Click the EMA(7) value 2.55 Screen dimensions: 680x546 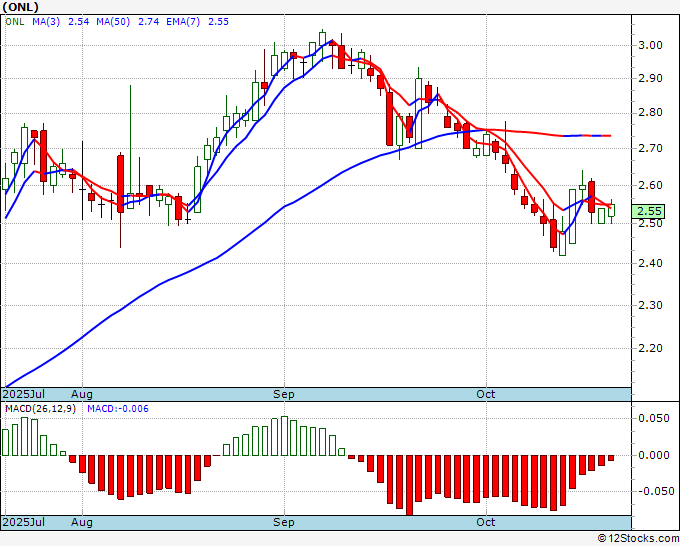218,22
